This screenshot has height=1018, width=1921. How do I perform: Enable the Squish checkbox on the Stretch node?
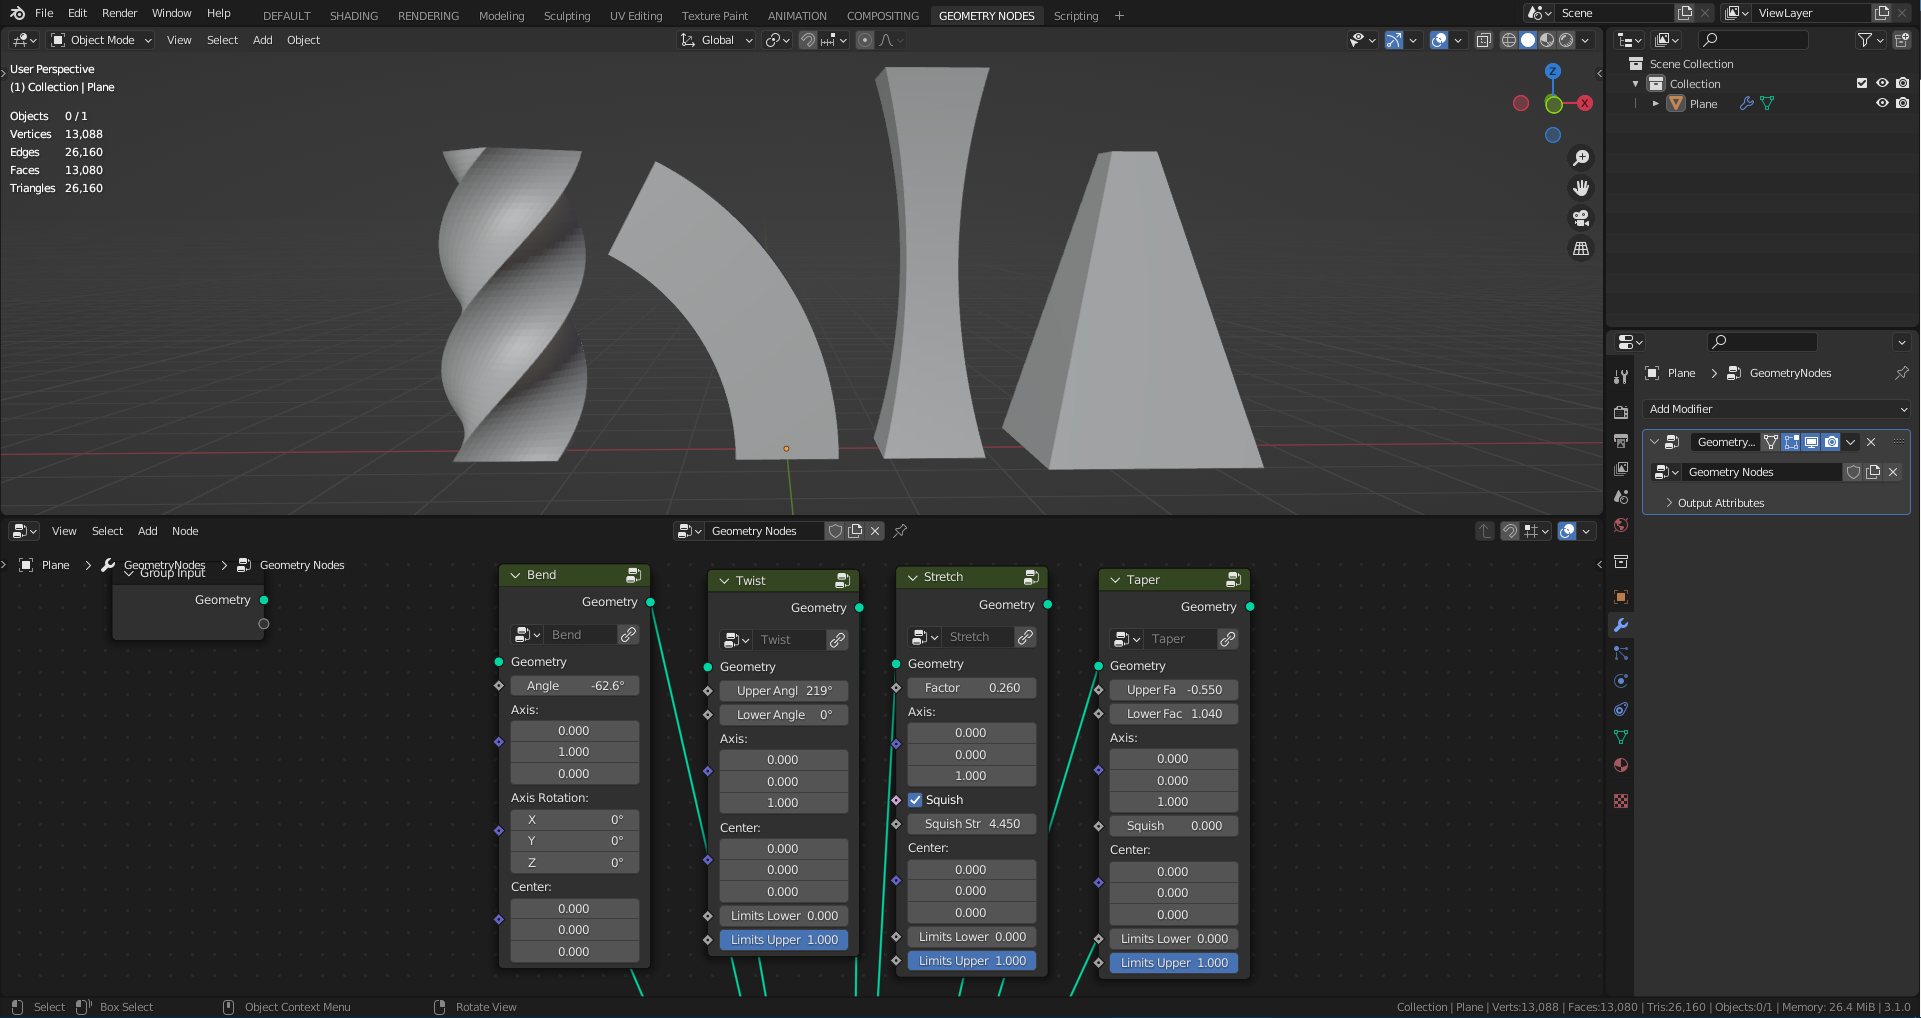coord(914,800)
